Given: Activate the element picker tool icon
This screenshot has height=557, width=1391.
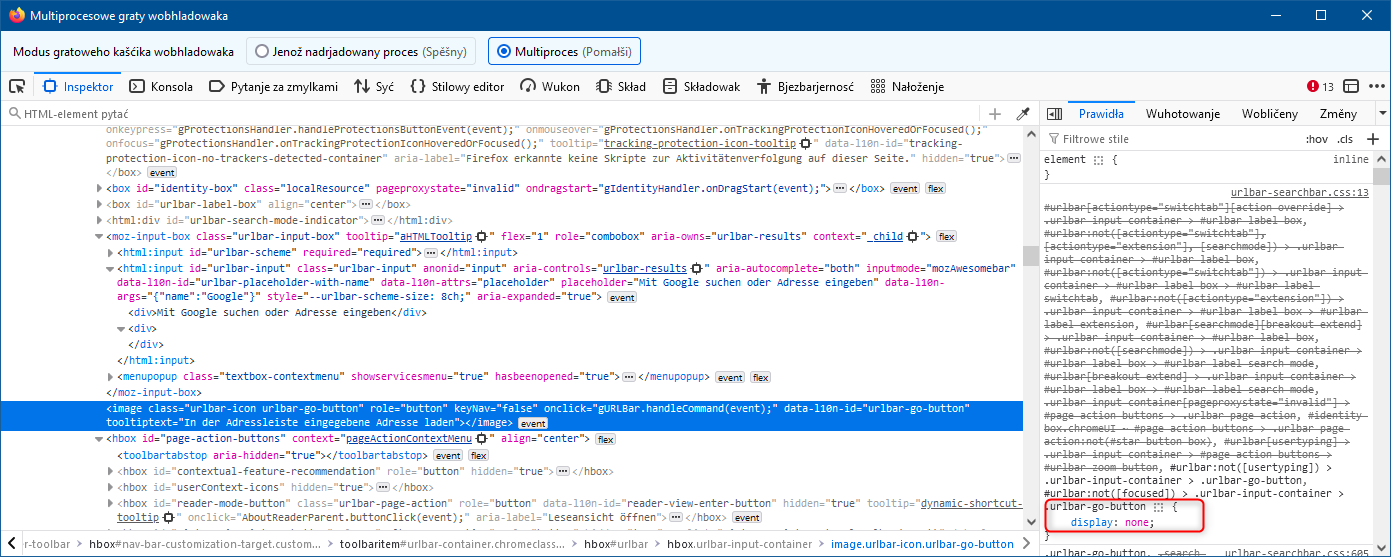Looking at the screenshot, I should pos(17,87).
